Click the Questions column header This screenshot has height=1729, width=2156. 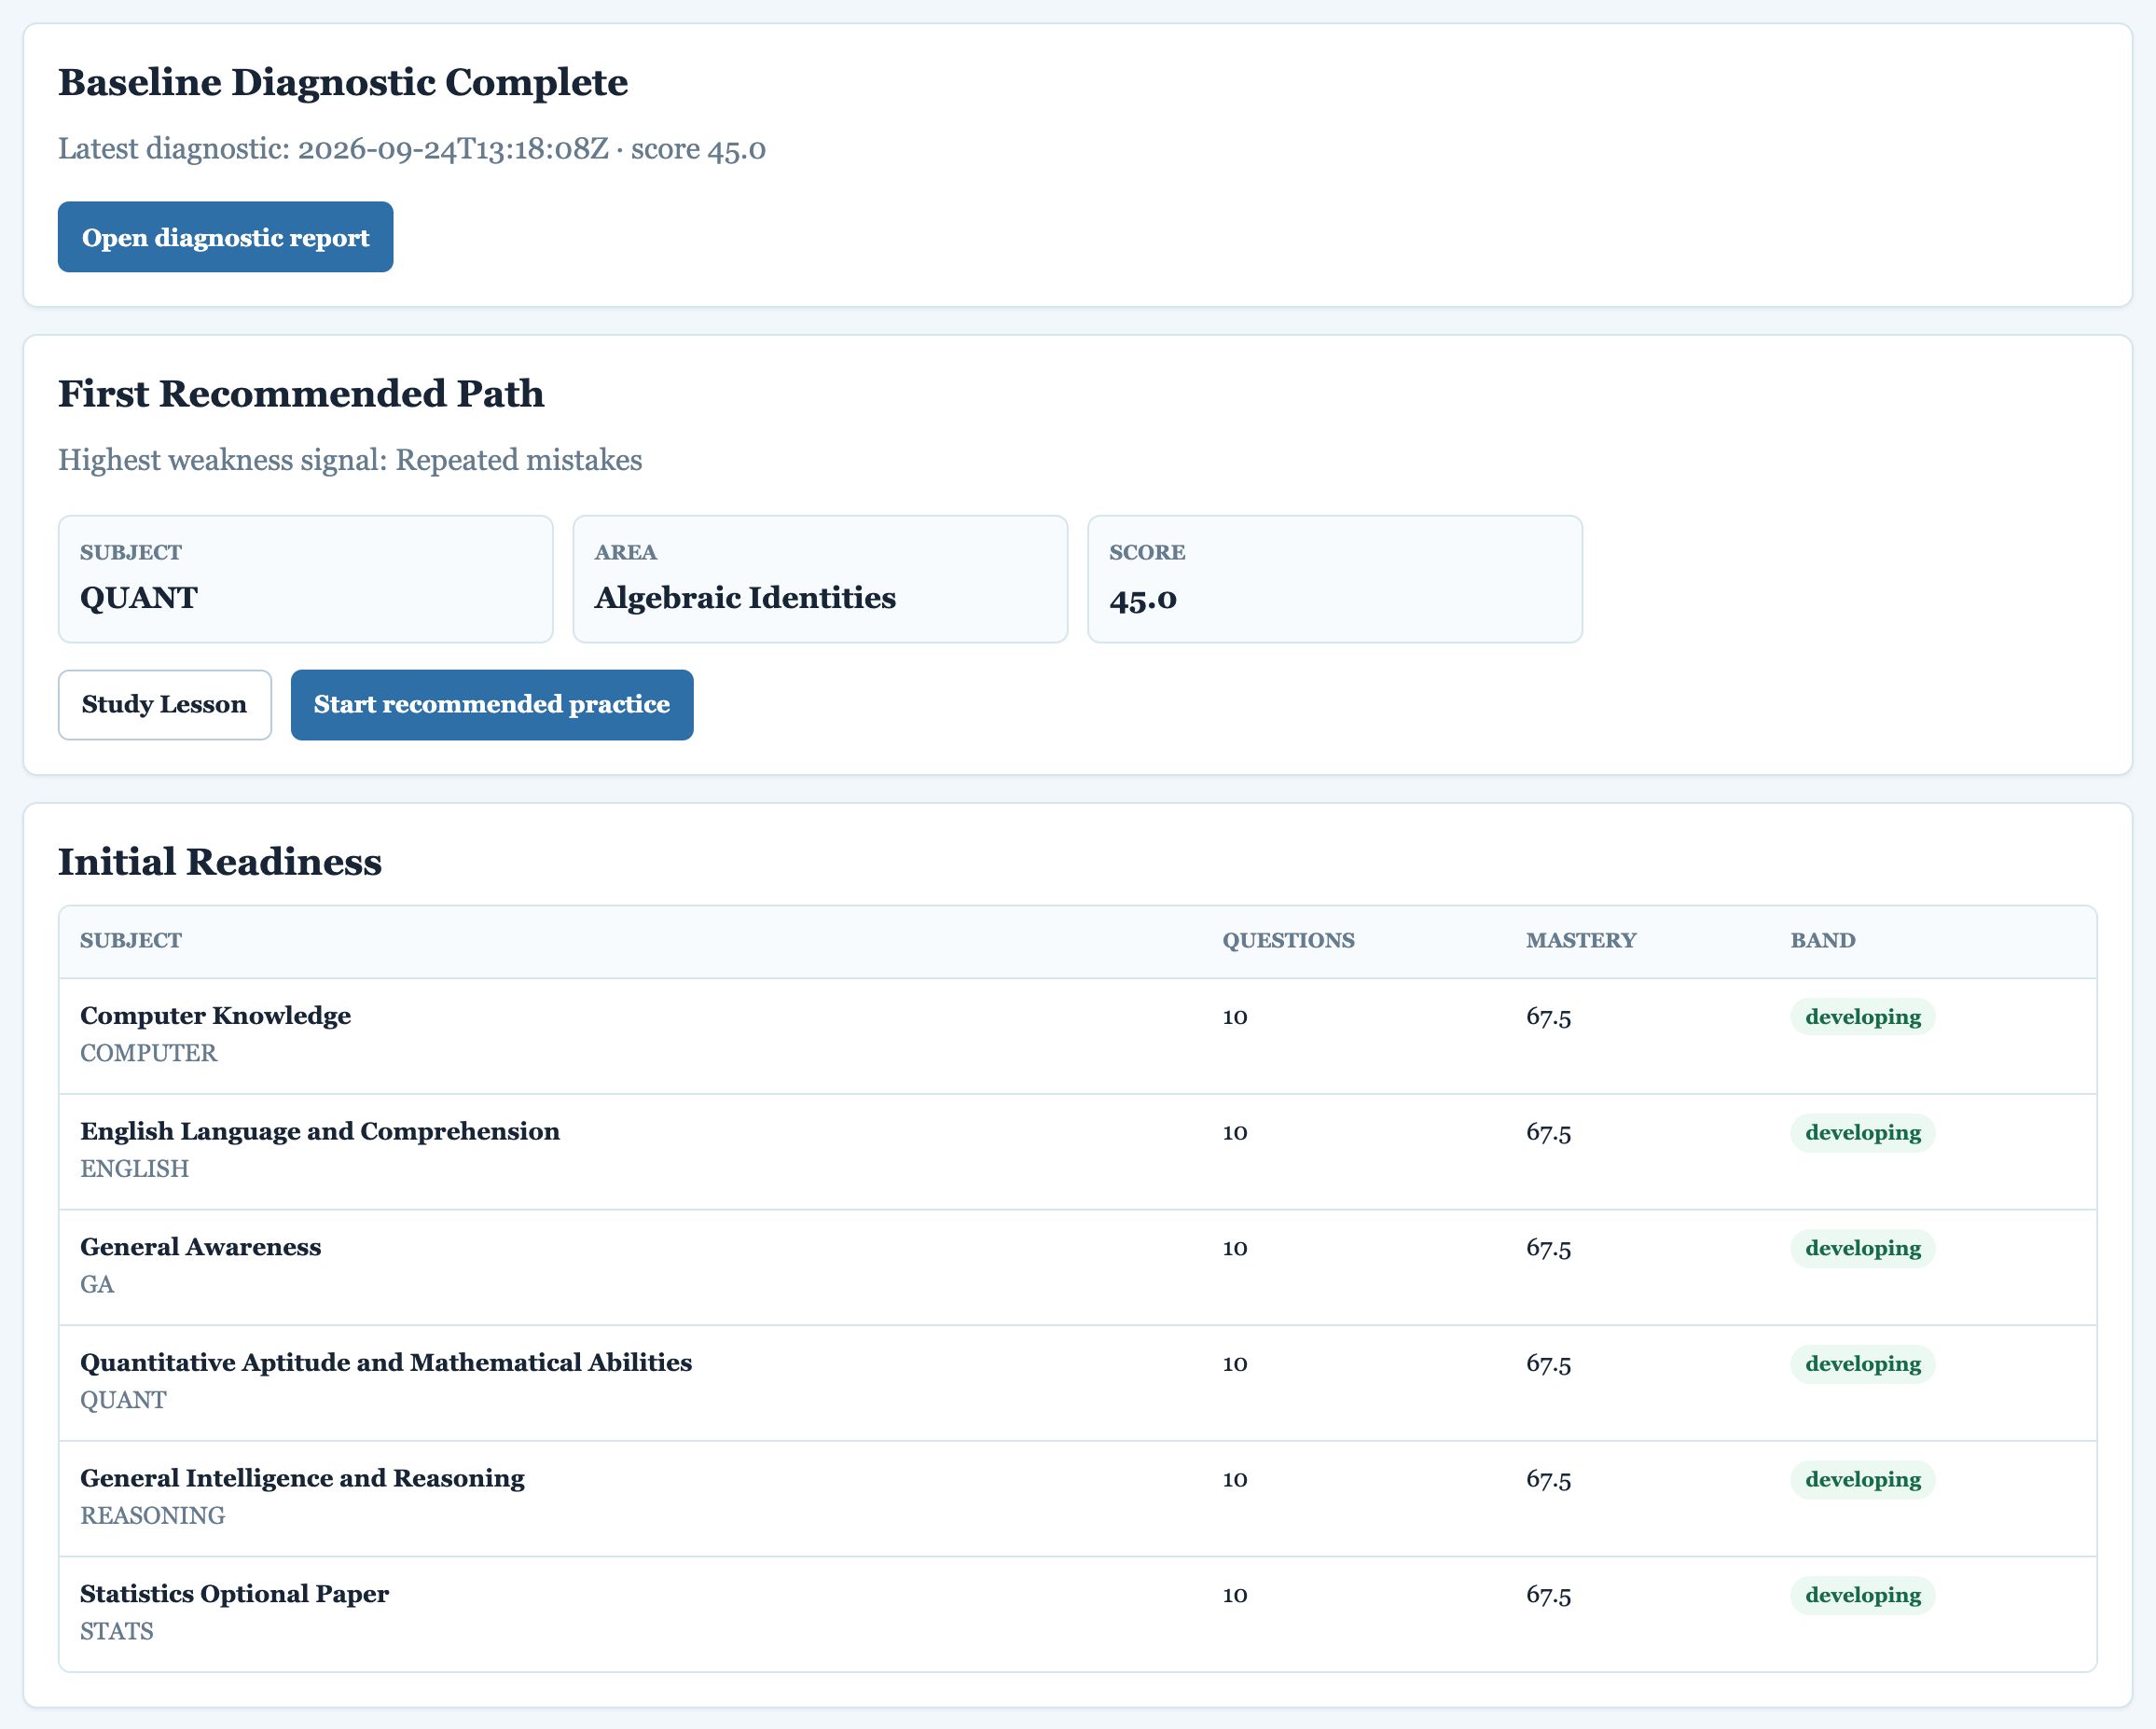1288,941
